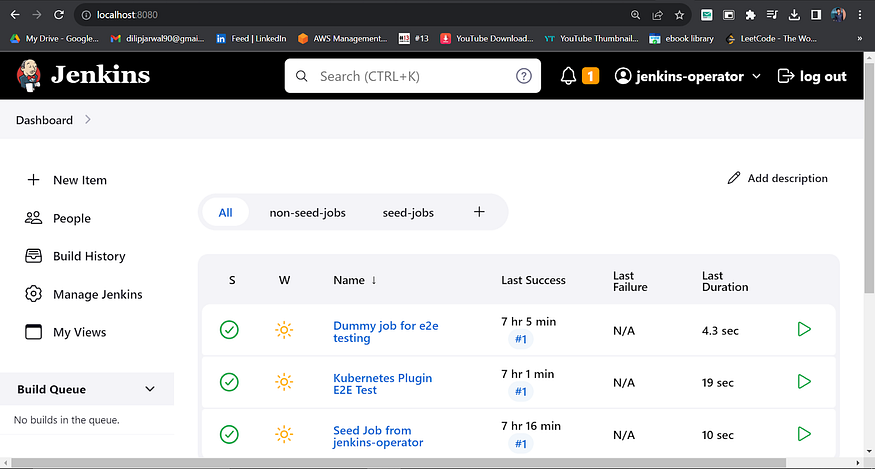Image resolution: width=875 pixels, height=469 pixels.
Task: Click sunny weather icon of Seed Job row
Action: 284,434
